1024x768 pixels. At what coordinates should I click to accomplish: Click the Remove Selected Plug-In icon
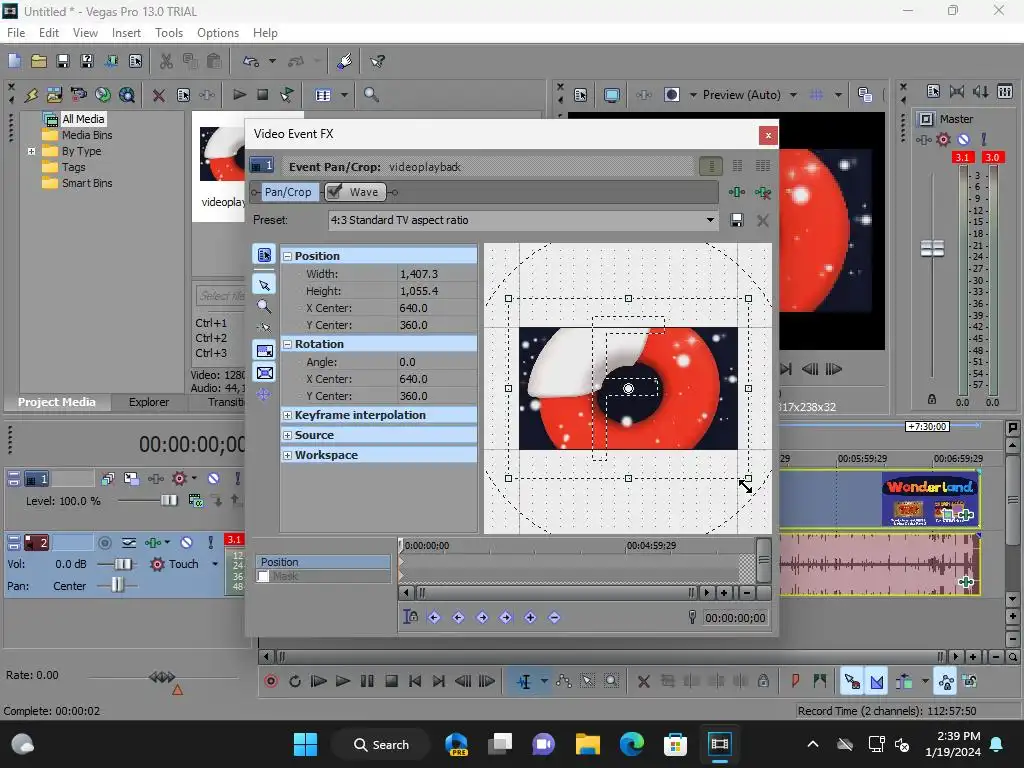pos(762,192)
